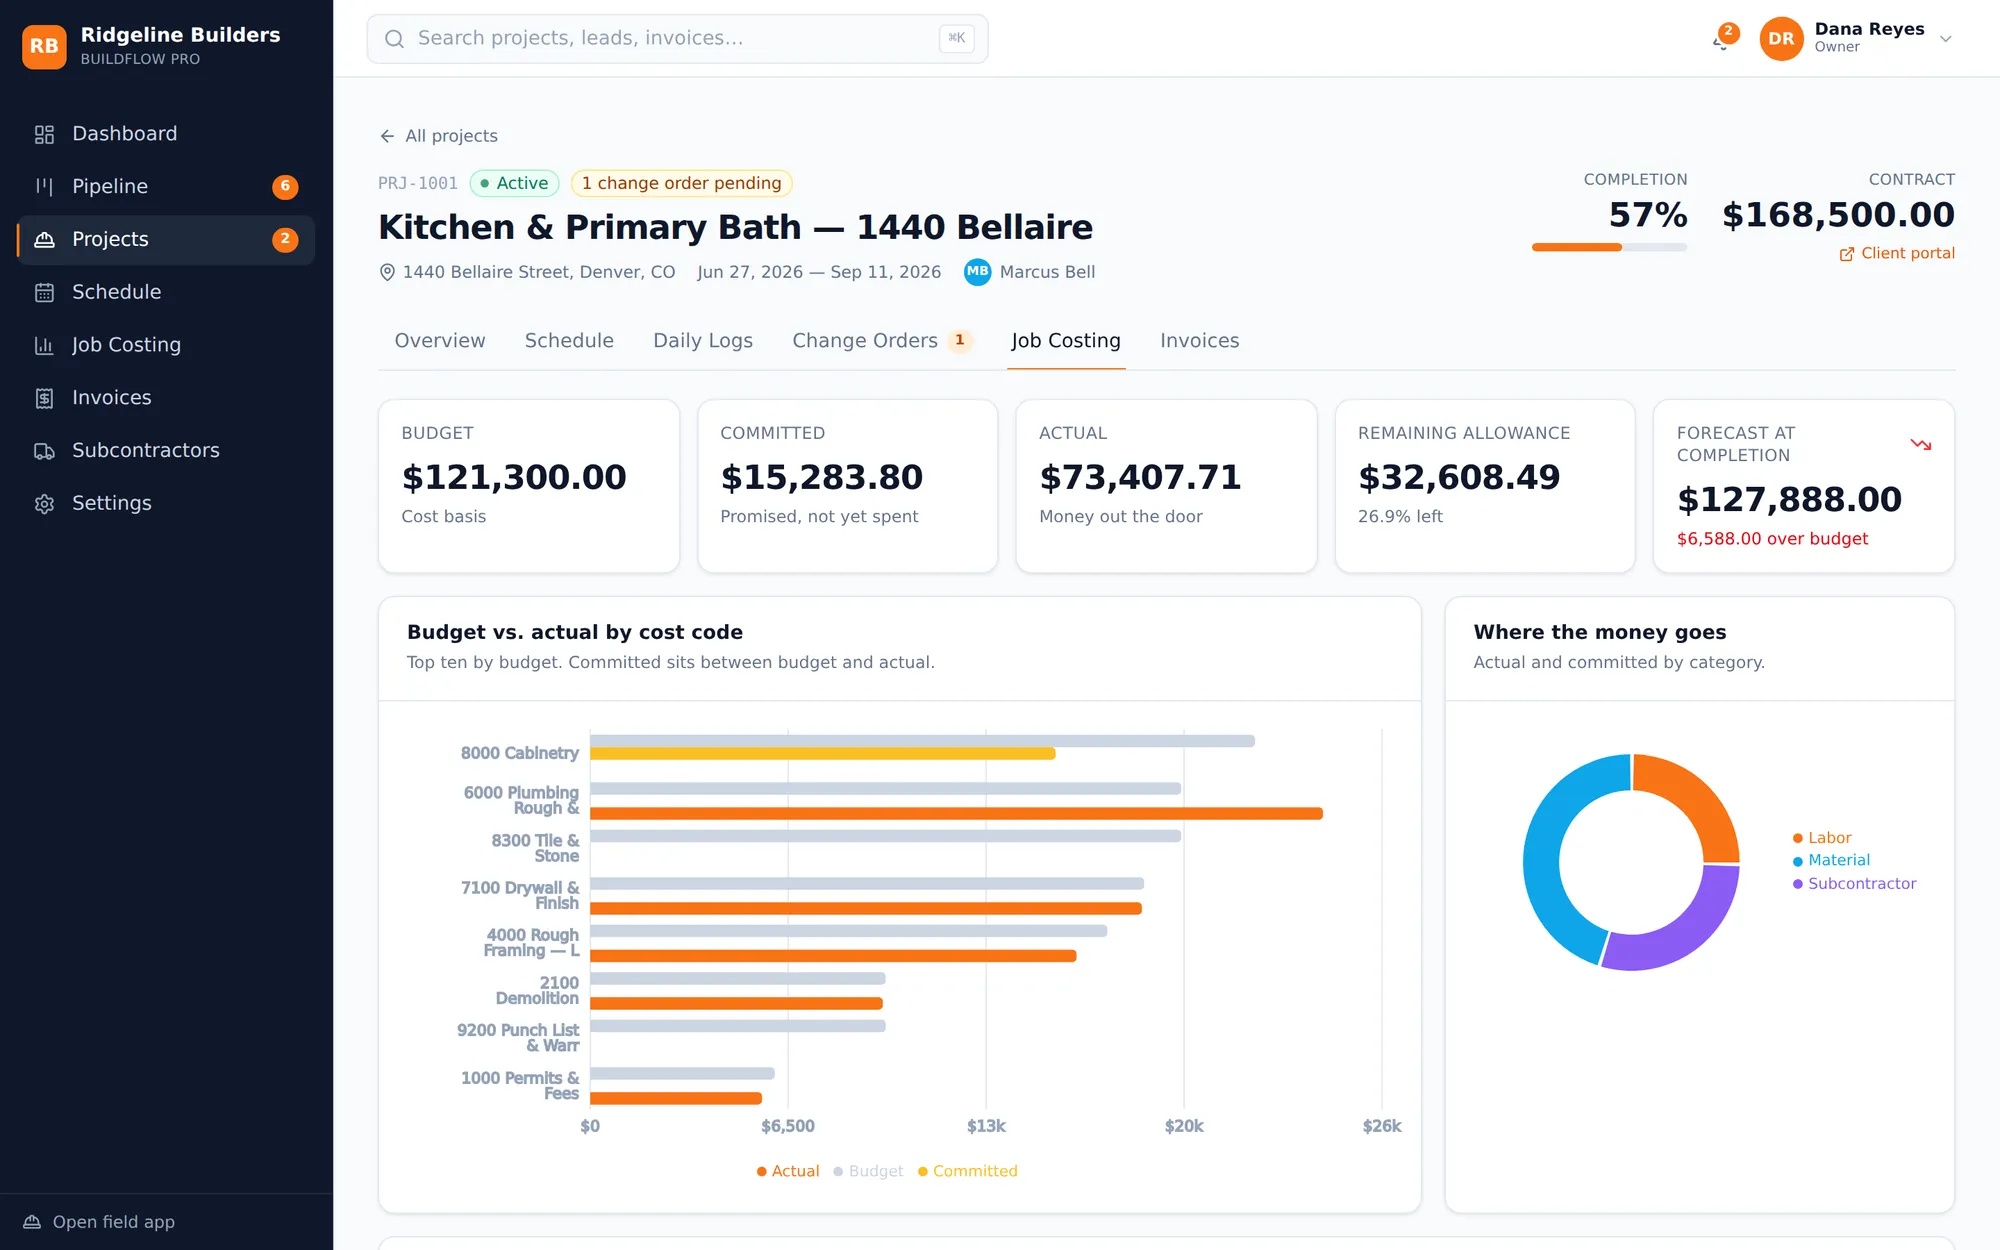Toggle the Committed series in chart legend

coord(968,1171)
